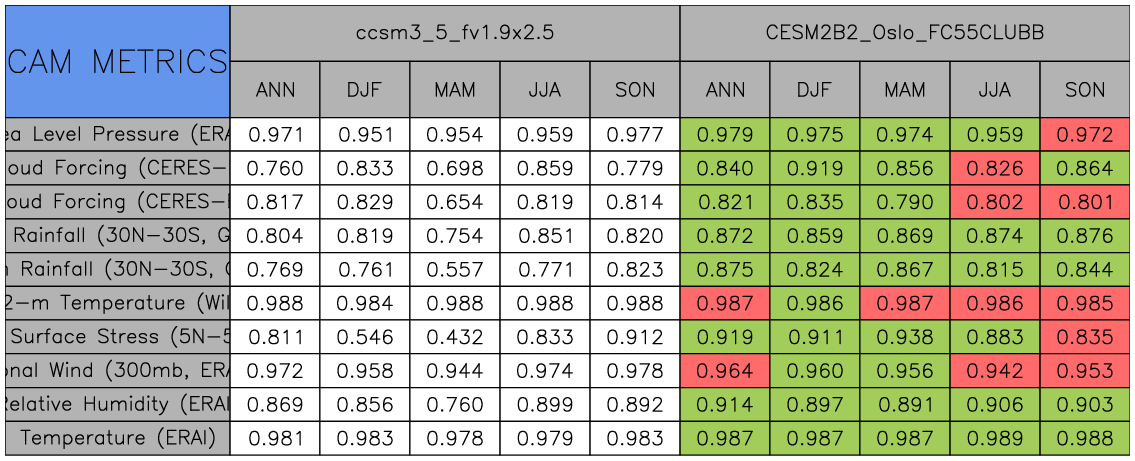Select the CESM2B2_Oslo_FC55CLUBB model header
Image resolution: width=1135 pixels, height=461 pixels.
(x=905, y=32)
